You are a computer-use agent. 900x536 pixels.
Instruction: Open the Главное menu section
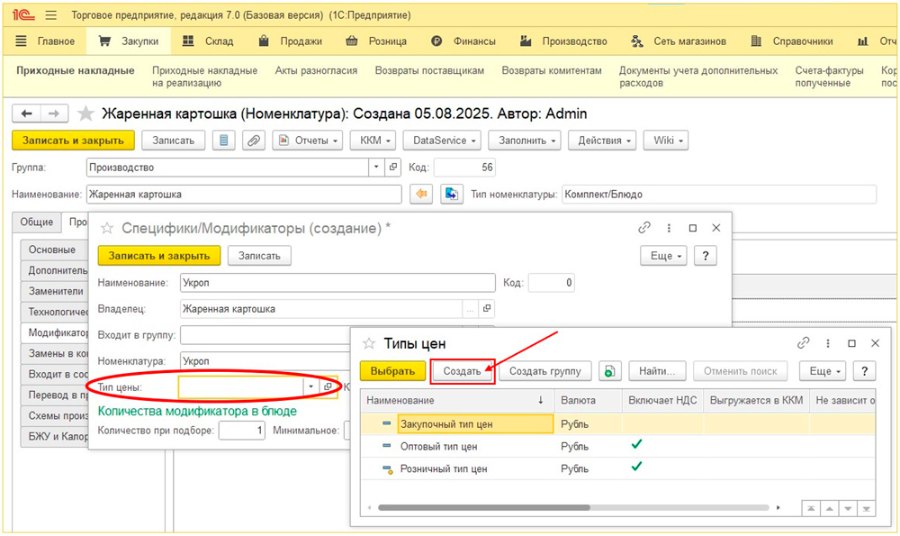(45, 41)
